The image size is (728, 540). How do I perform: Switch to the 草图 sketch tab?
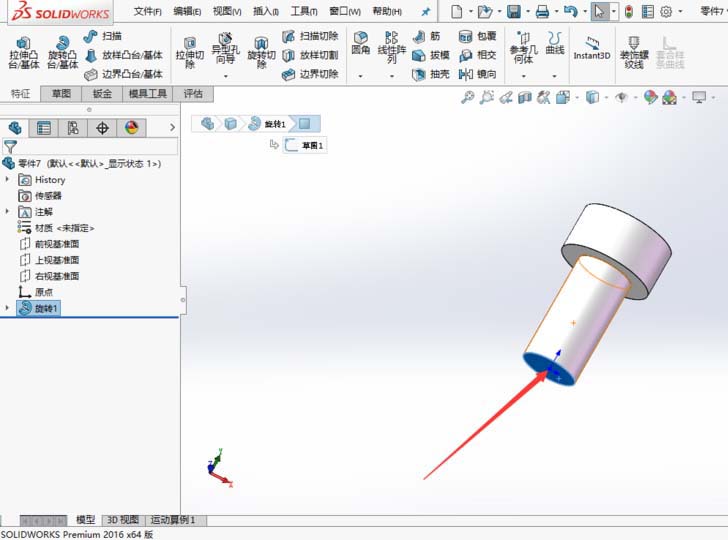(61, 94)
